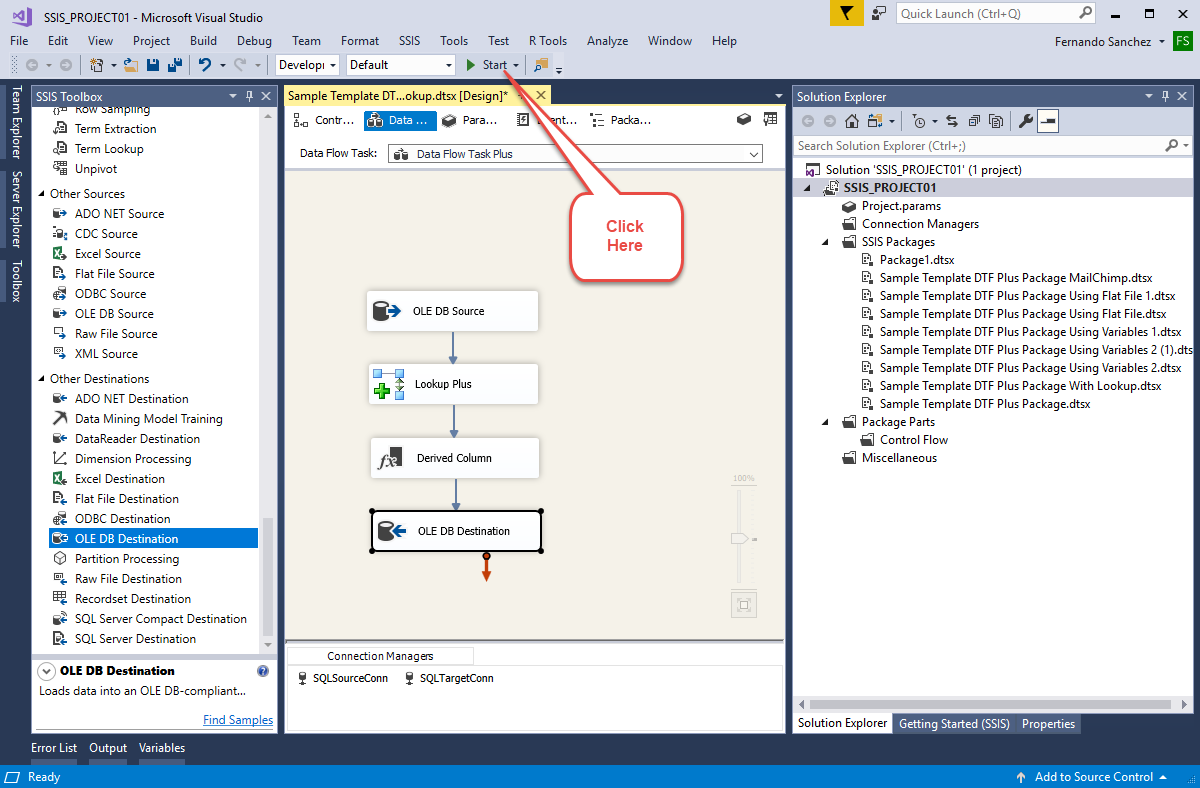Image resolution: width=1200 pixels, height=788 pixels.
Task: Select the OLE DB Destination component on canvas
Action: tap(457, 531)
